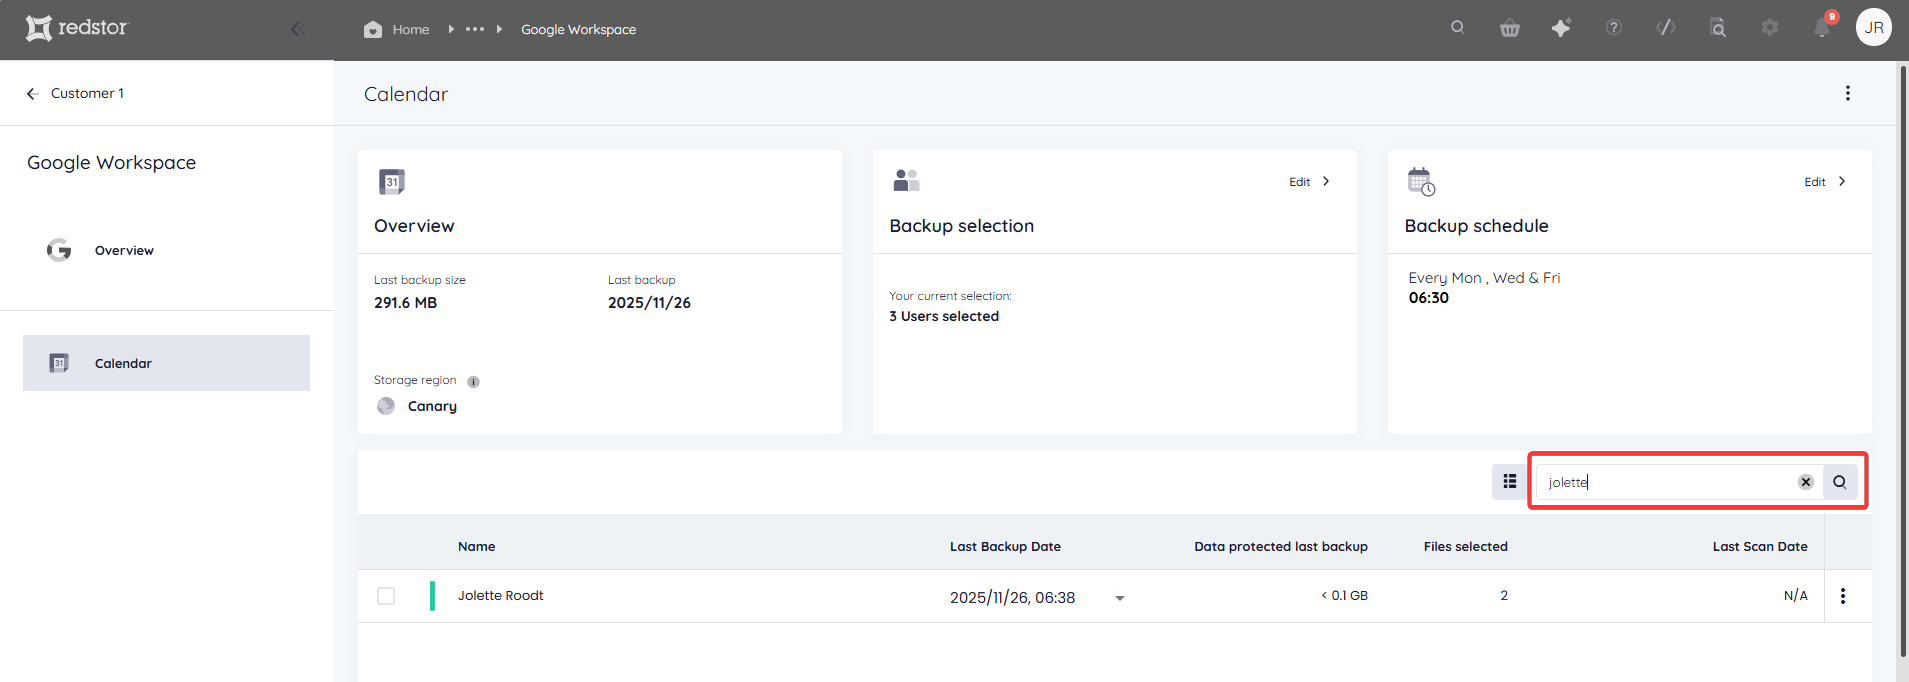Click the Redstor logo
1909x682 pixels.
(77, 28)
